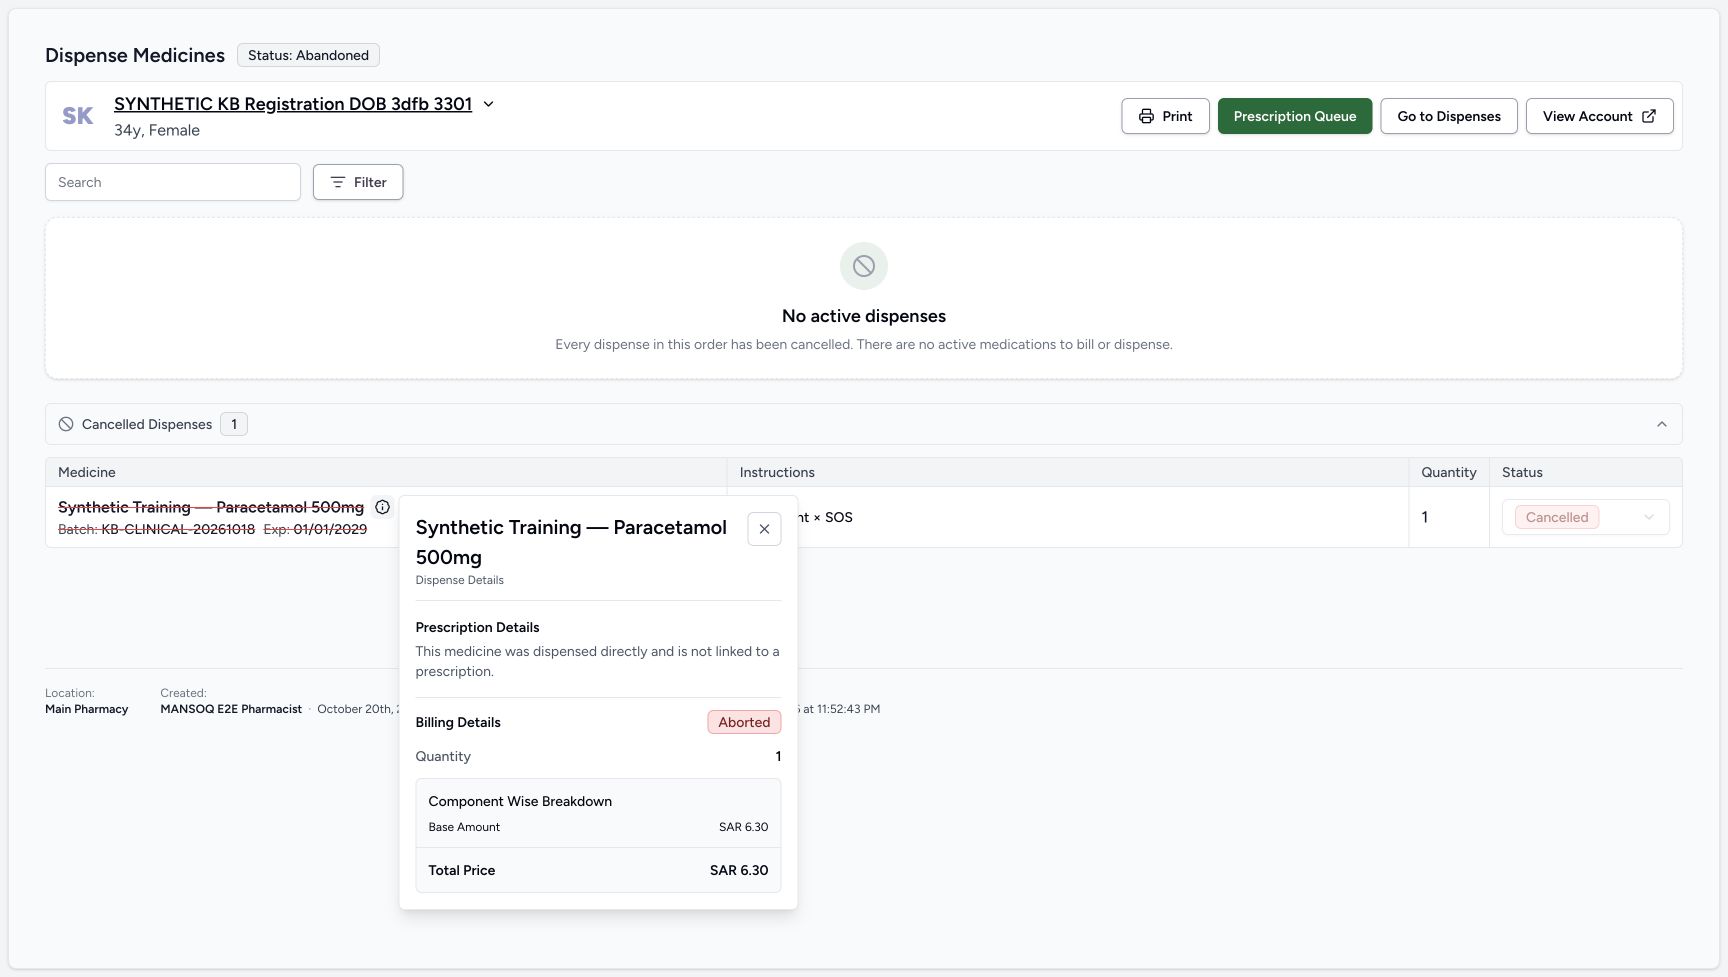The width and height of the screenshot is (1728, 977).
Task: Collapse the Cancelled Dispenses section
Action: [x=1662, y=424]
